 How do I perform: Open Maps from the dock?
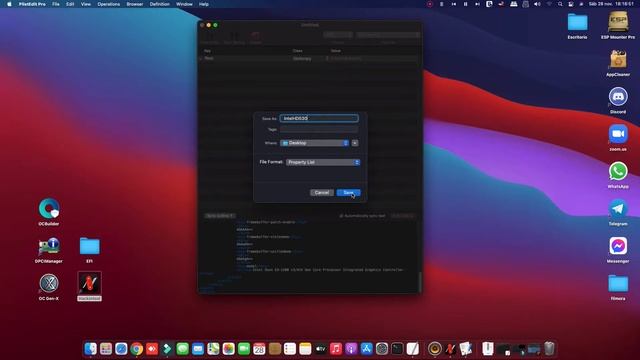[x=213, y=349]
